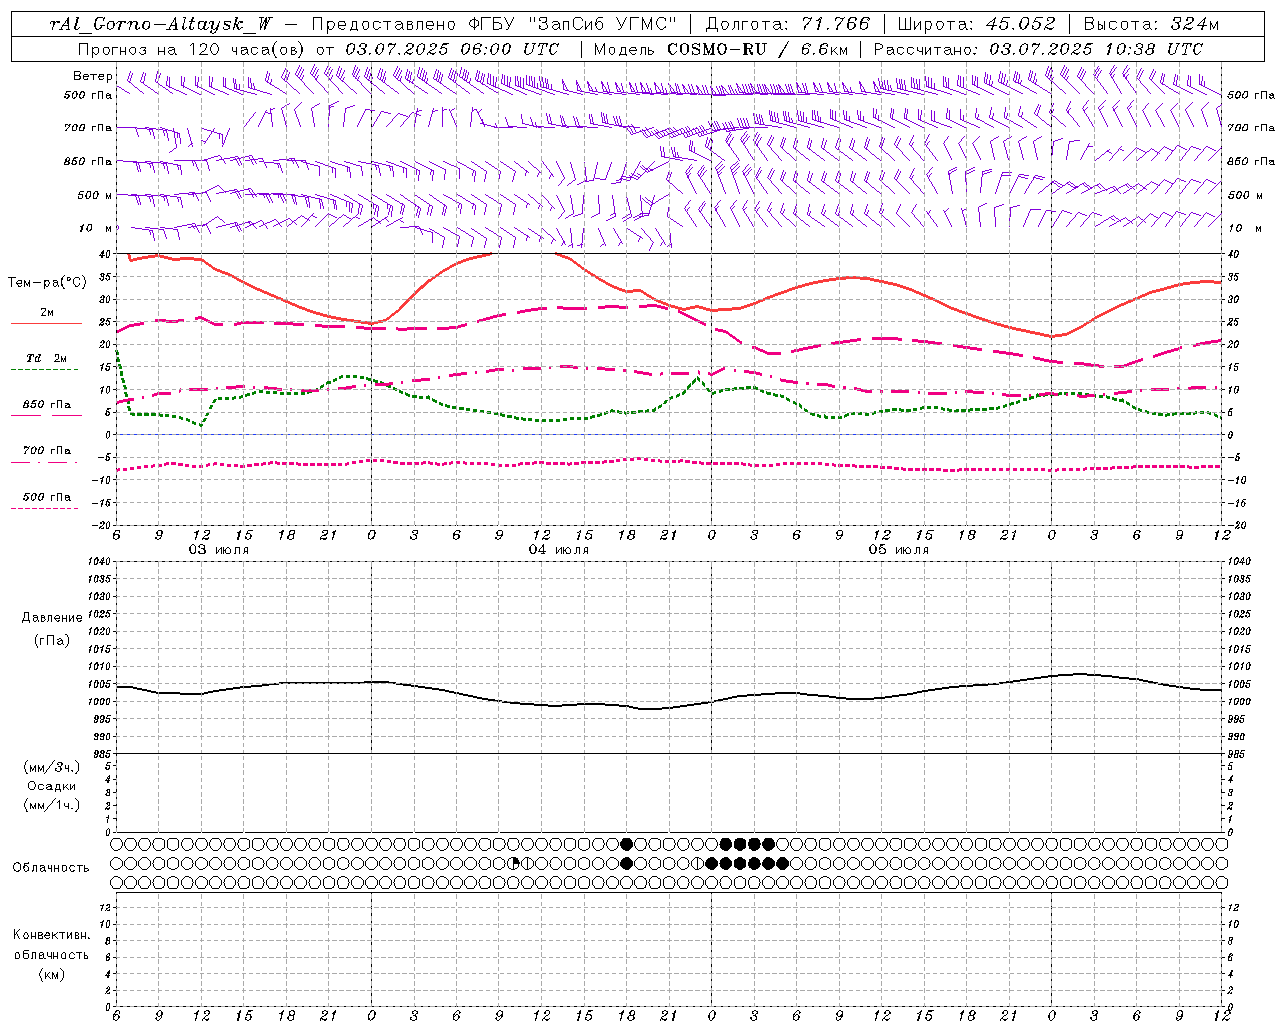The image size is (1280, 1024).
Task: Click the (км) unit under convective cloudiness
Action: click(x=52, y=974)
